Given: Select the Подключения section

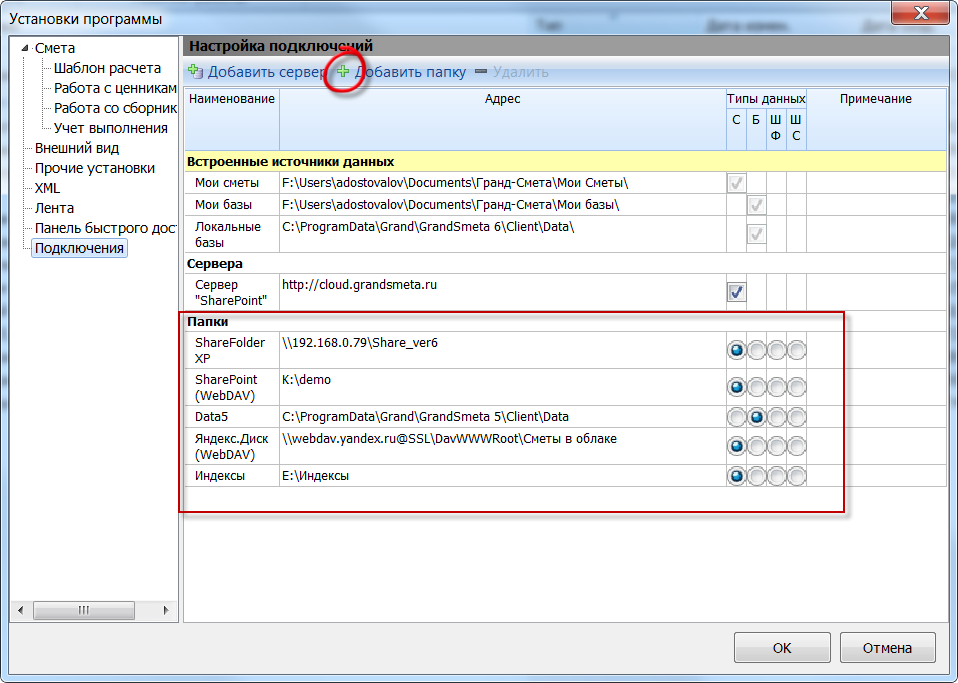Looking at the screenshot, I should point(79,248).
